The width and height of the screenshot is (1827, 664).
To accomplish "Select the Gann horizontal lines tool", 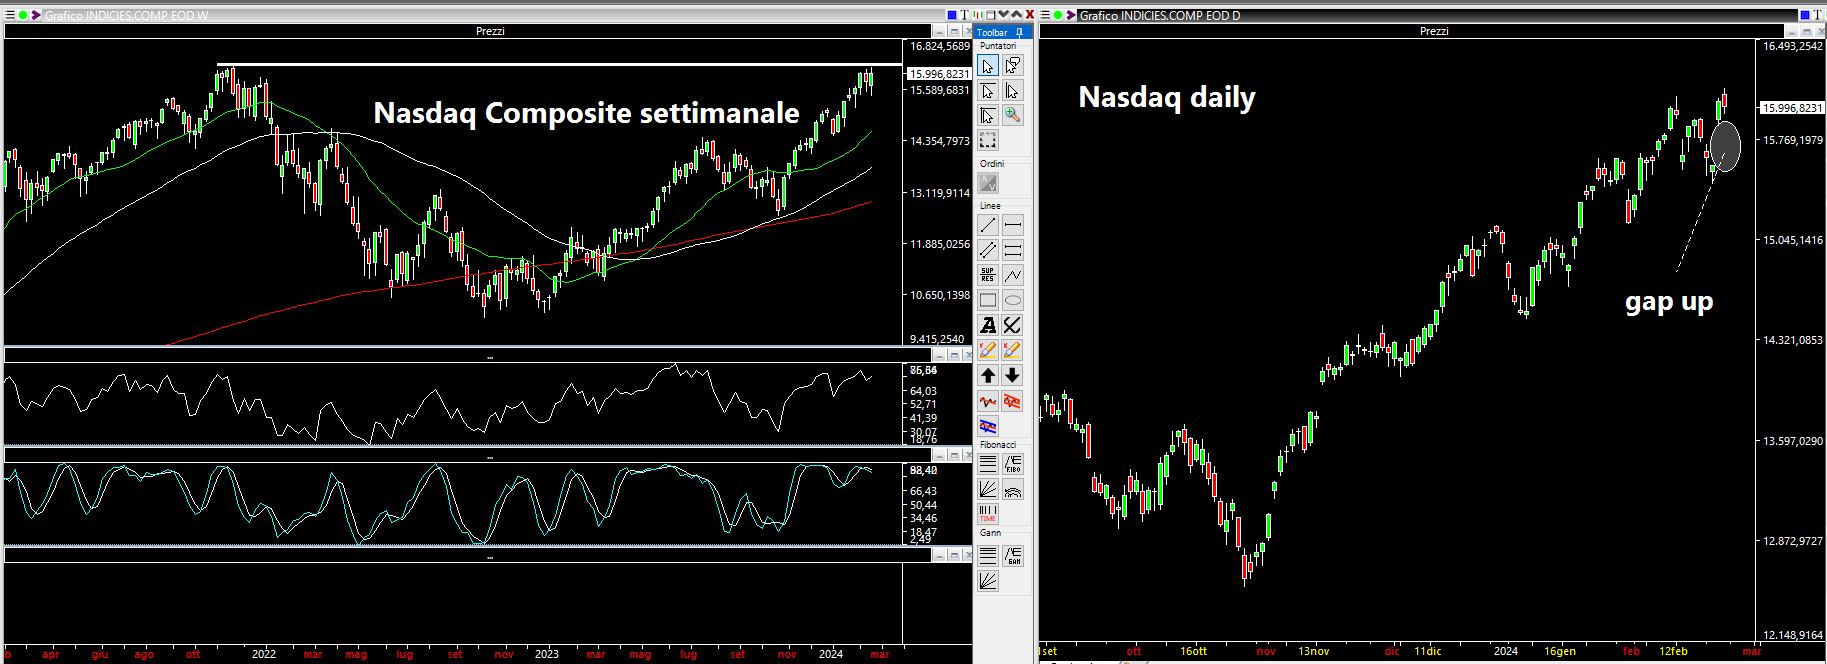I will pos(988,555).
